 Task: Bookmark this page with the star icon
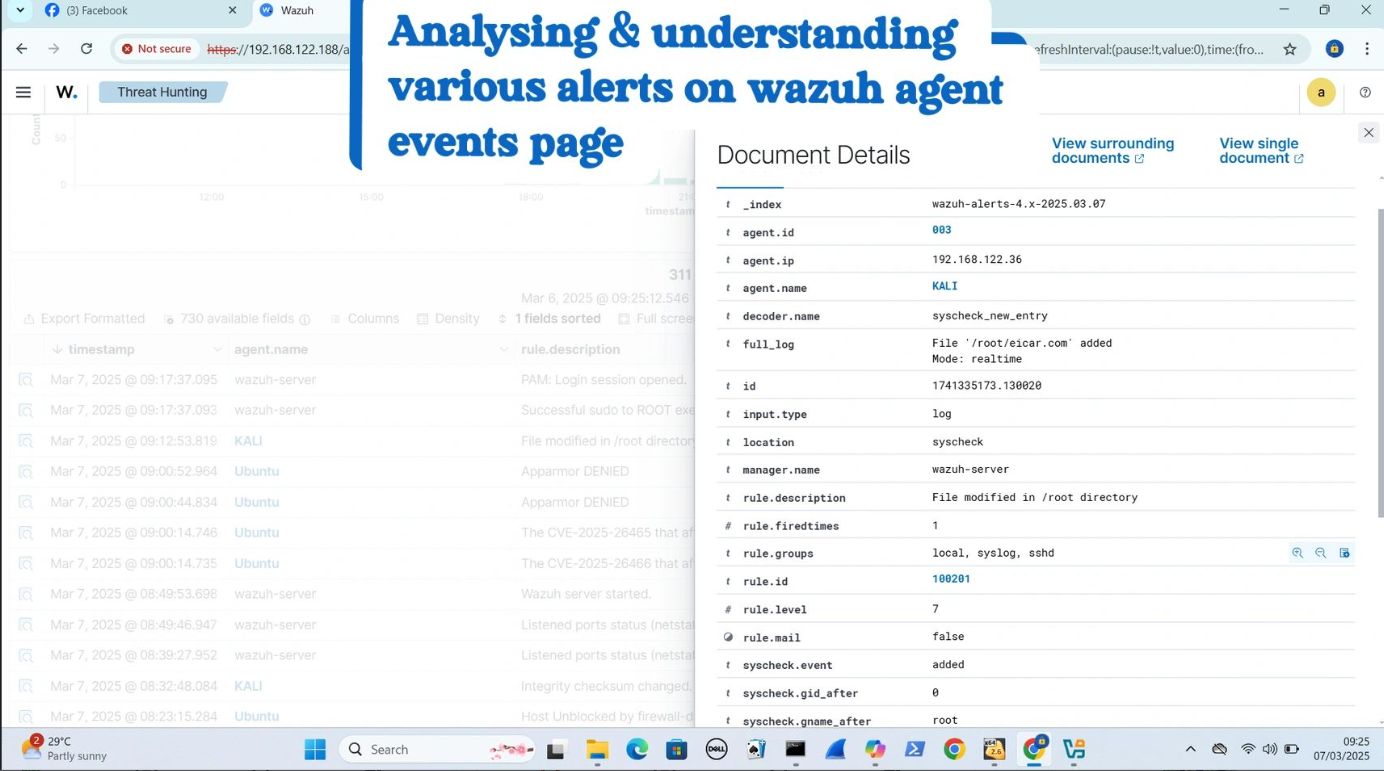tap(1290, 49)
